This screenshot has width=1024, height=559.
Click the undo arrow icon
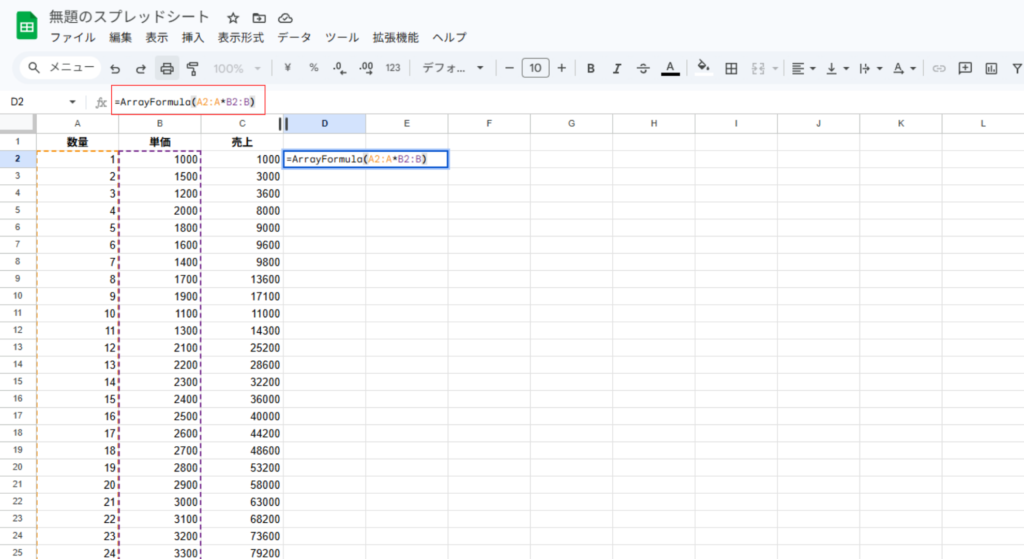115,69
